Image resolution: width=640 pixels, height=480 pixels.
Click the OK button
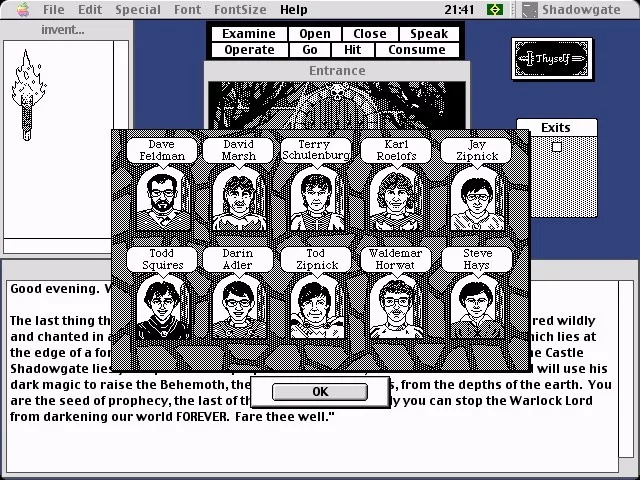click(x=320, y=392)
